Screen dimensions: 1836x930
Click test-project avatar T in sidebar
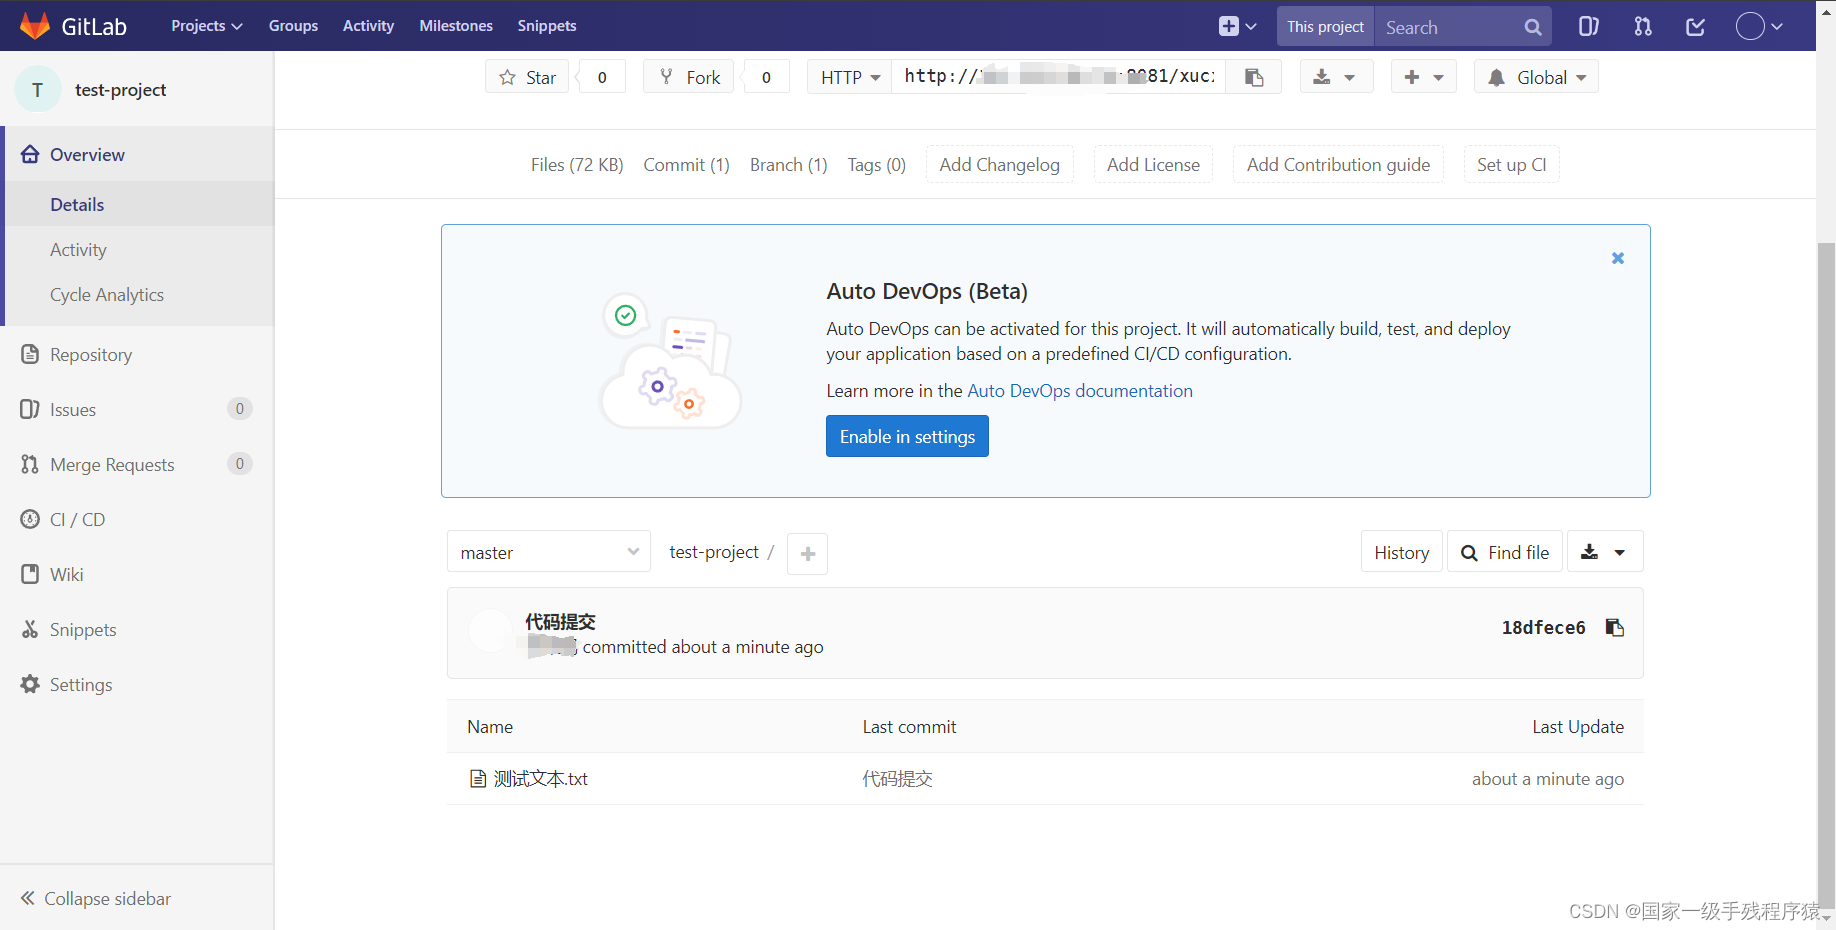(38, 90)
